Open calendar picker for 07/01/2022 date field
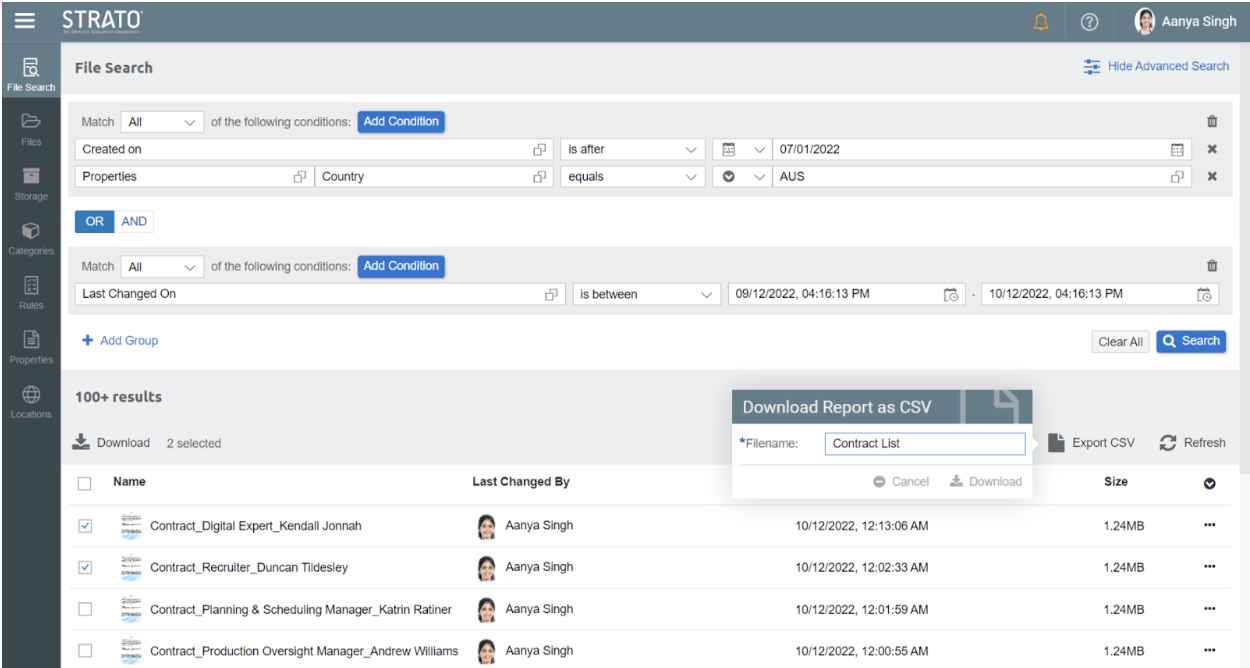1250x668 pixels. click(1177, 150)
